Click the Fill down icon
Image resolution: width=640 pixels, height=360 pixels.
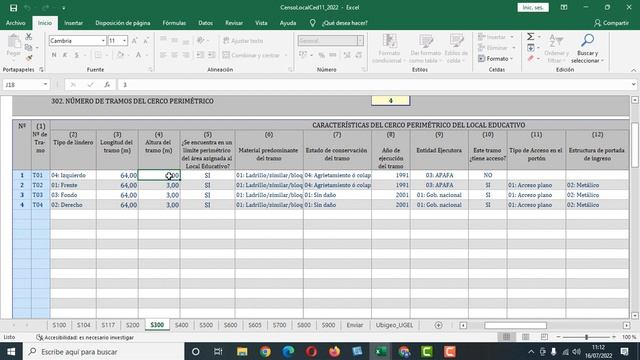point(531,48)
